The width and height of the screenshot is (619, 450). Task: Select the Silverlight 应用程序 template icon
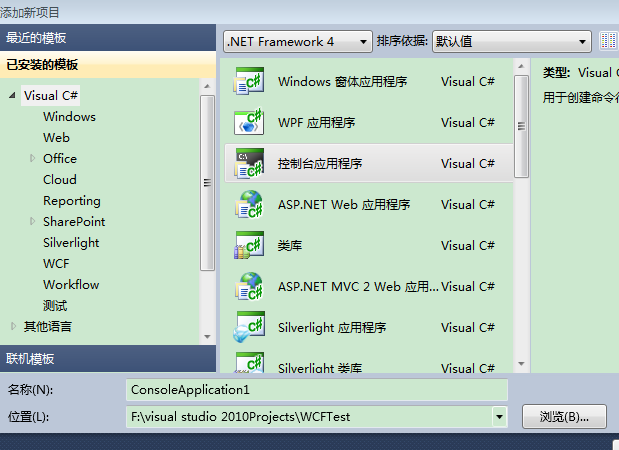click(249, 327)
